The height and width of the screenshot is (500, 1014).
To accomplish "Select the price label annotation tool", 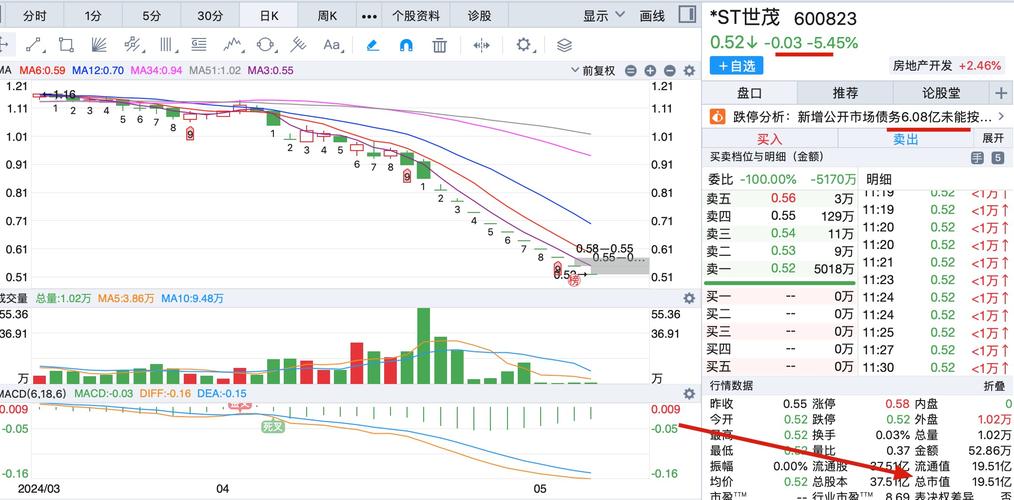I will (199, 45).
